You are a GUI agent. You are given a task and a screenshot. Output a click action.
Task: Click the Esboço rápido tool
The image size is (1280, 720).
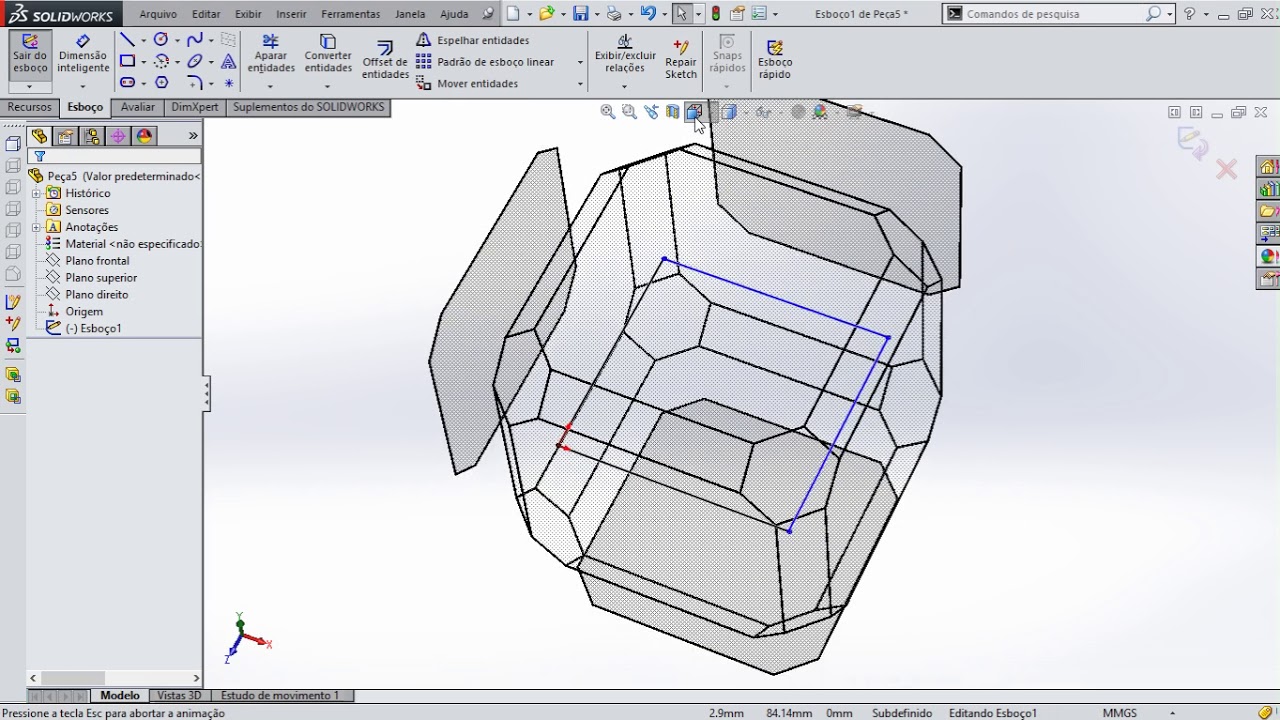click(775, 58)
